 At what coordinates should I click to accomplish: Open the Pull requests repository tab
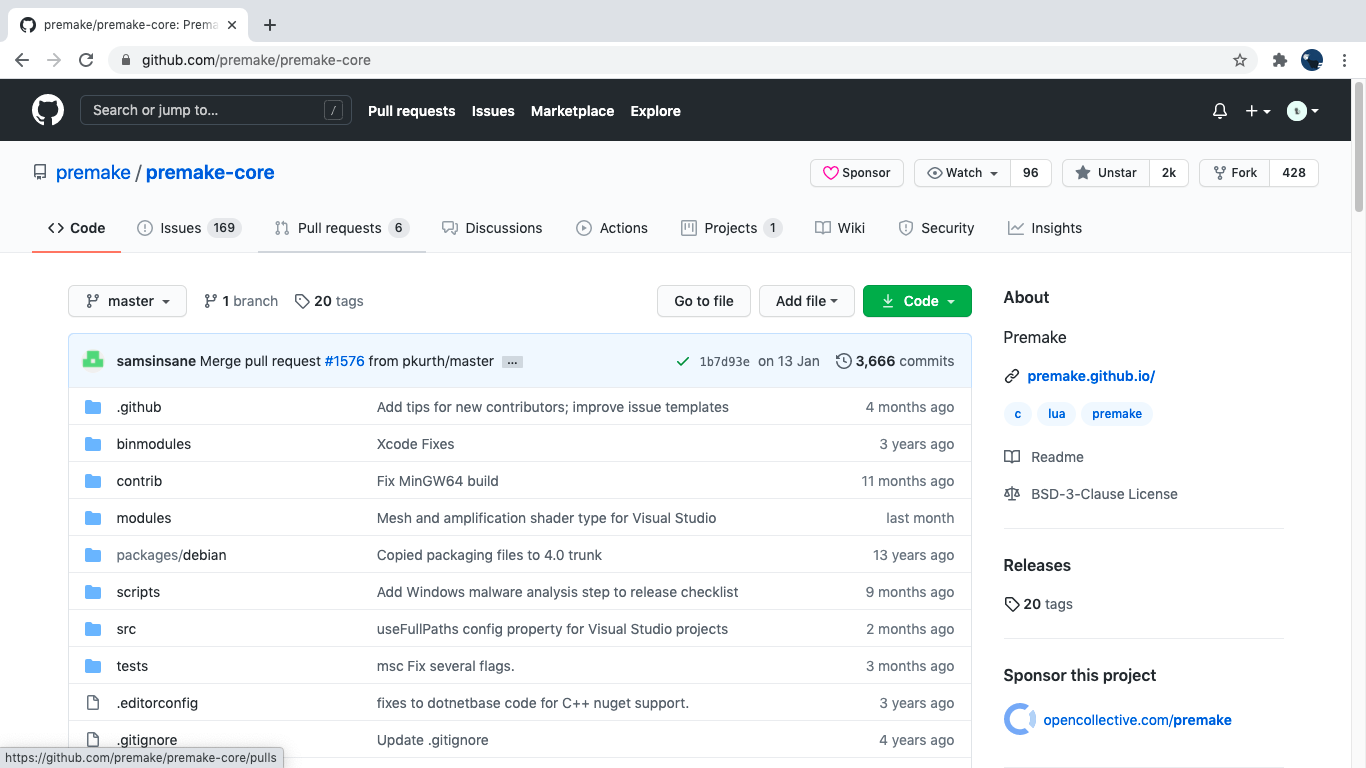pyautogui.click(x=342, y=228)
